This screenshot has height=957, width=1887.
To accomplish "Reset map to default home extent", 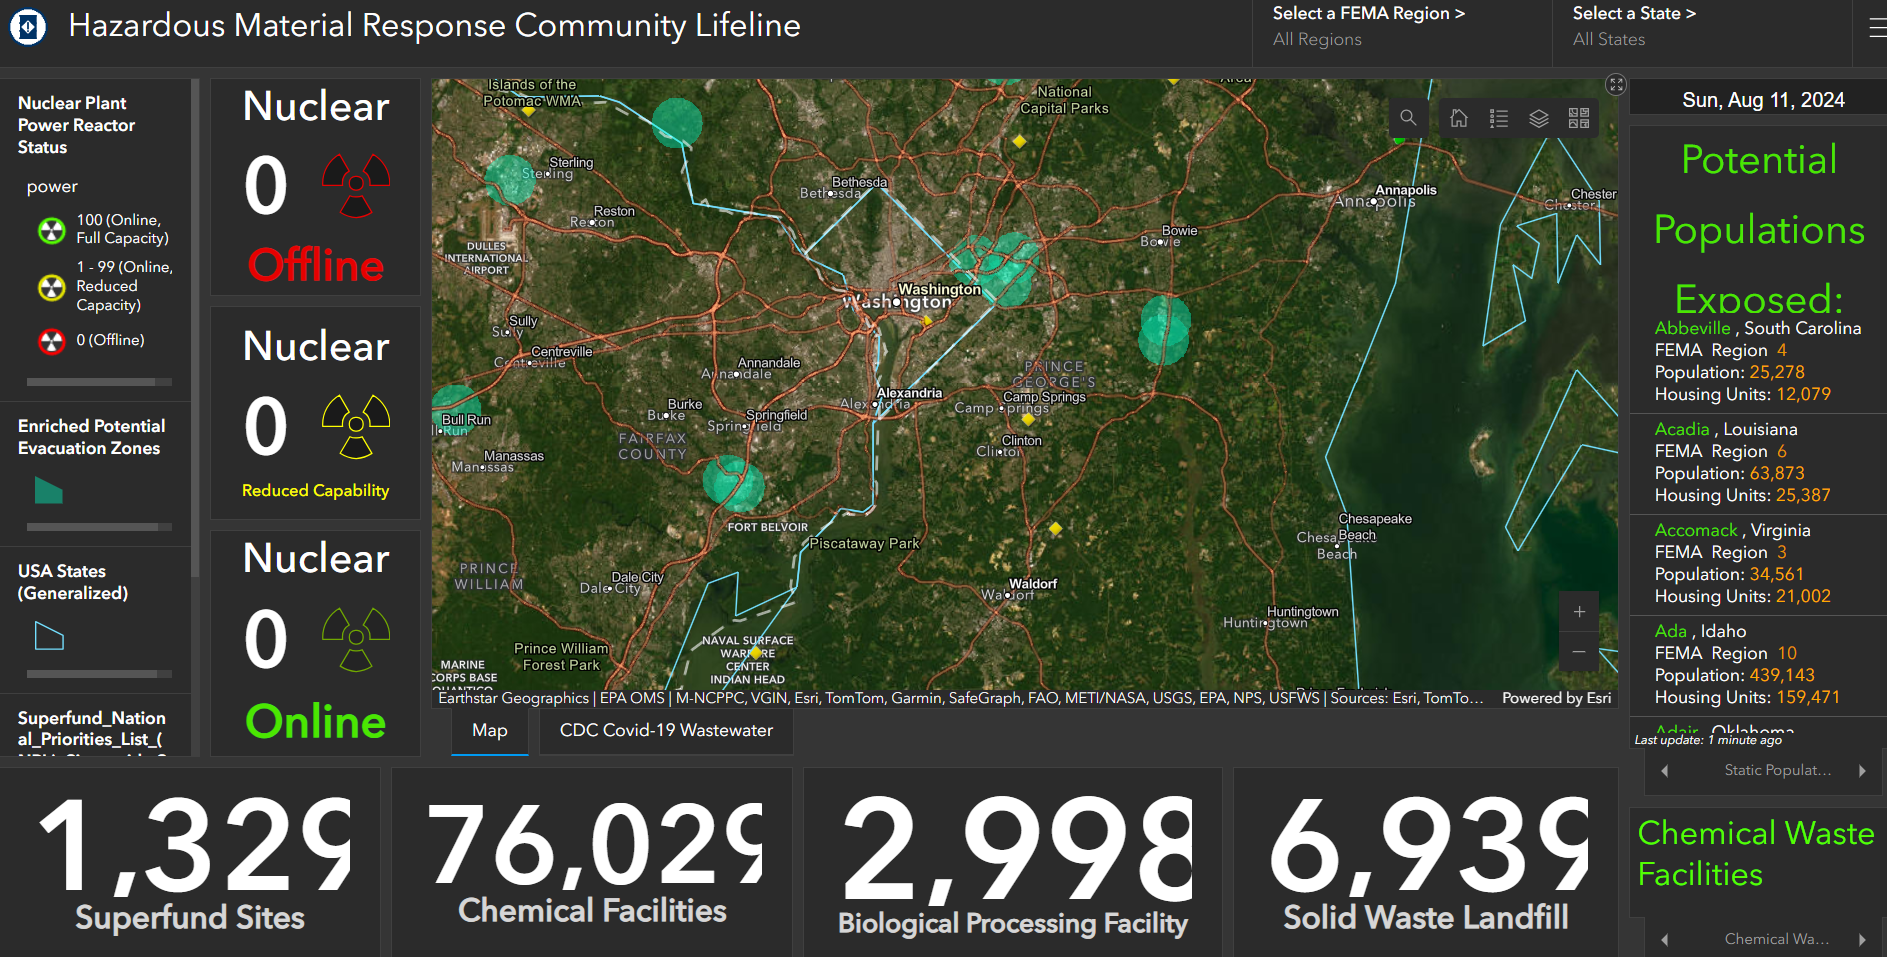I will [1459, 118].
